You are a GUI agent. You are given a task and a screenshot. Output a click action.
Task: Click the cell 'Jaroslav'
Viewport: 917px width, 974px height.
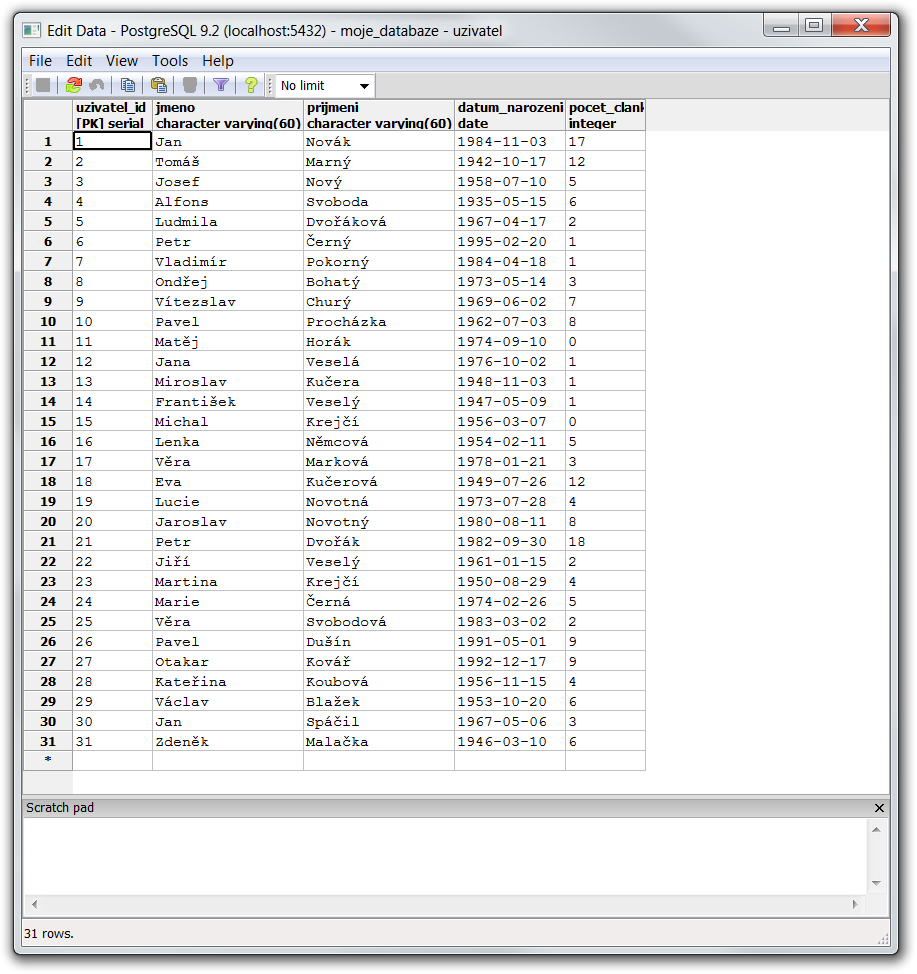pyautogui.click(x=228, y=522)
